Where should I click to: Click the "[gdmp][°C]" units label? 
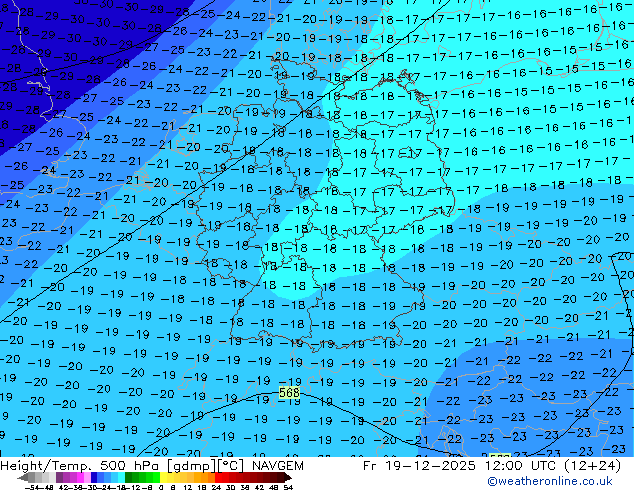click(x=206, y=466)
